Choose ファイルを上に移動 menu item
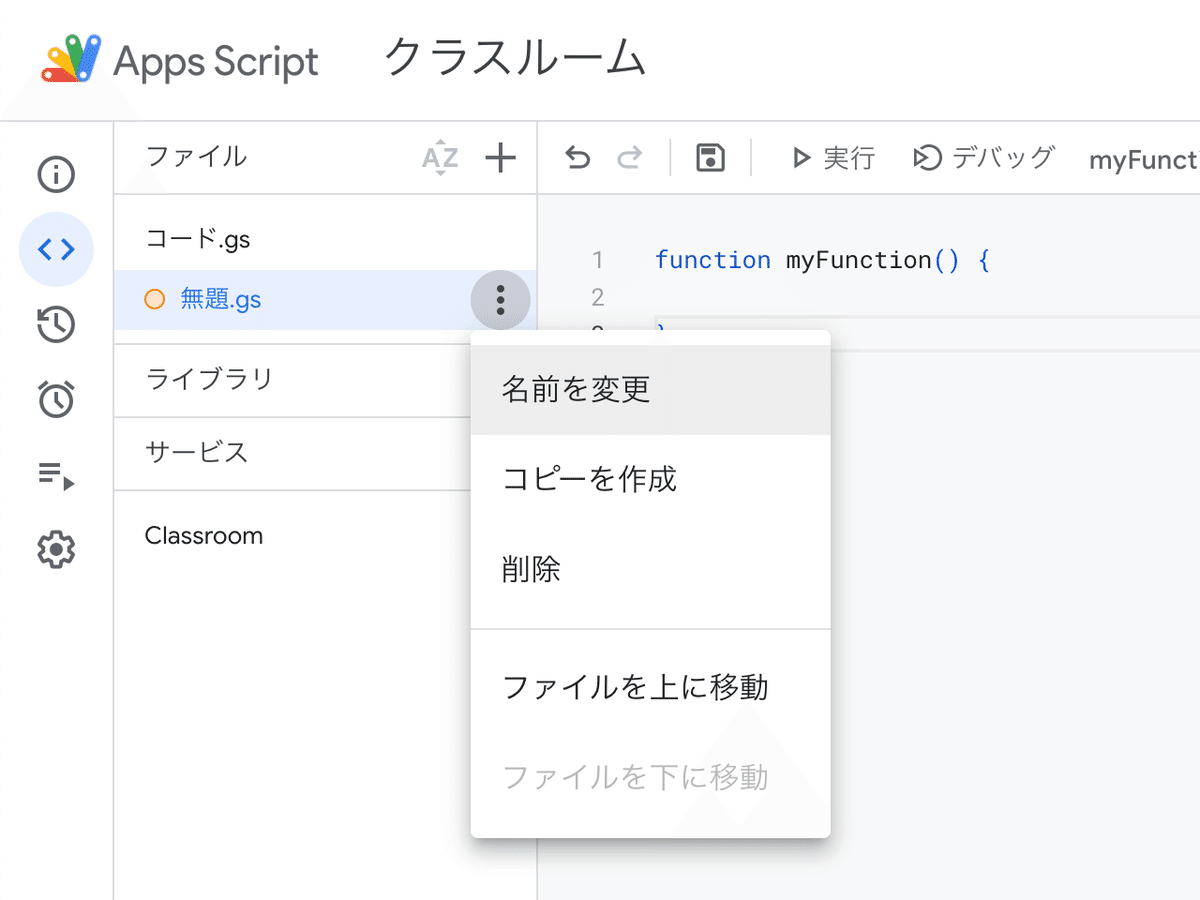 click(650, 688)
